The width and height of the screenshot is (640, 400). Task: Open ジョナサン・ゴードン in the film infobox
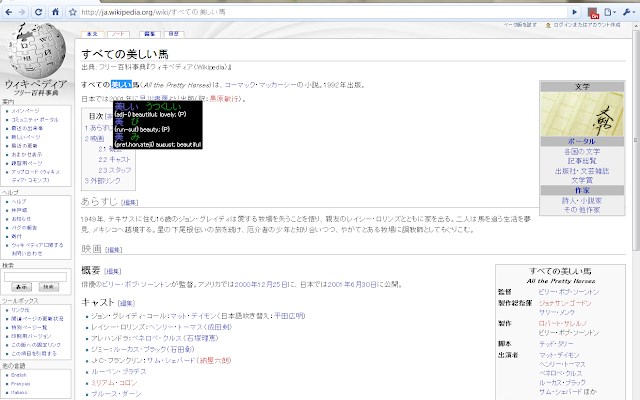tap(565, 303)
